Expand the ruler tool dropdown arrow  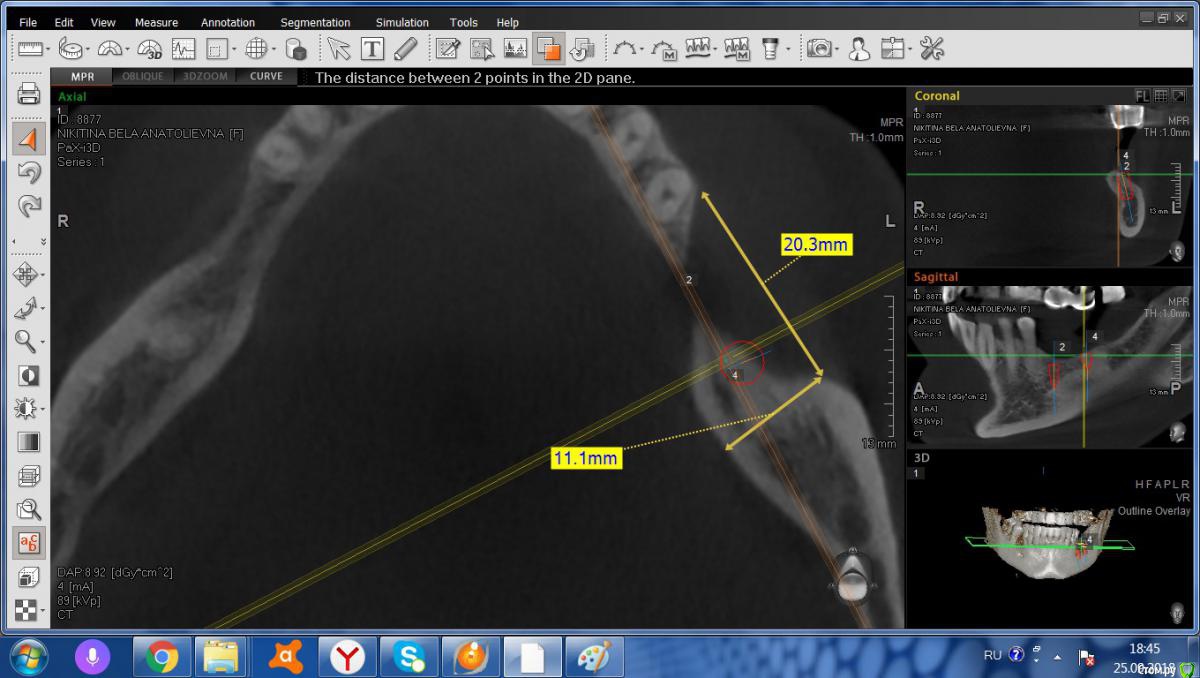click(x=48, y=48)
